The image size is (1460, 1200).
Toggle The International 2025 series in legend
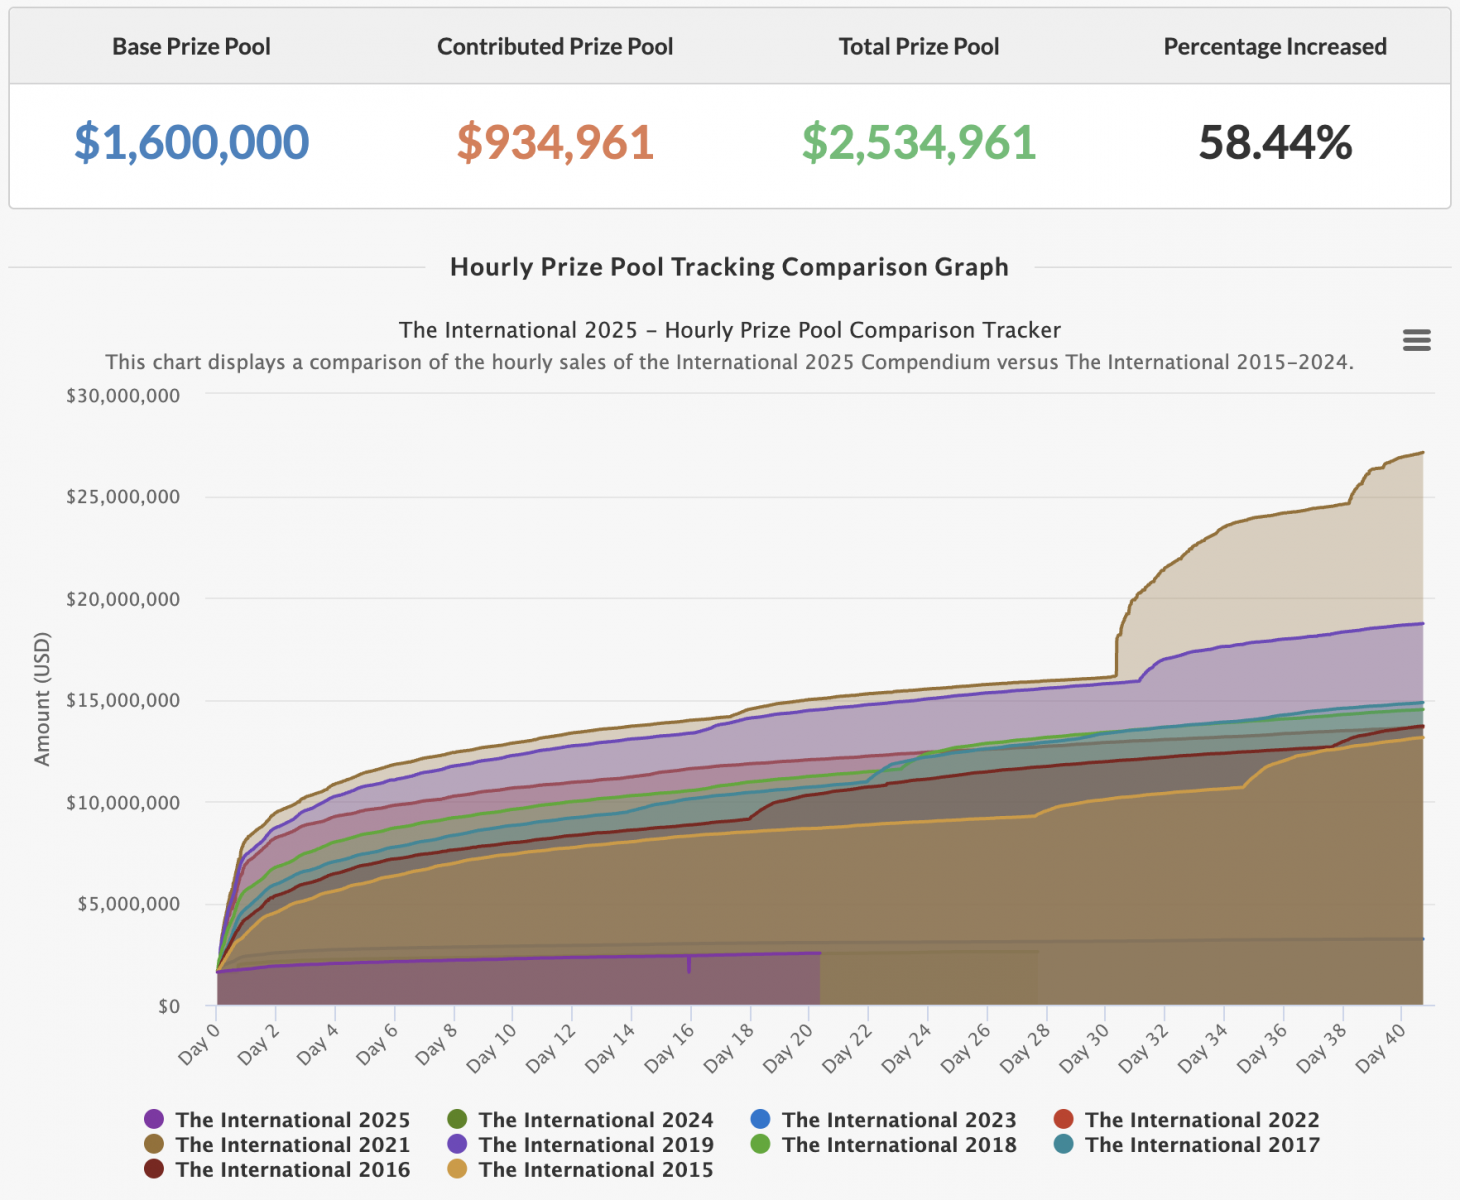pyautogui.click(x=277, y=1120)
